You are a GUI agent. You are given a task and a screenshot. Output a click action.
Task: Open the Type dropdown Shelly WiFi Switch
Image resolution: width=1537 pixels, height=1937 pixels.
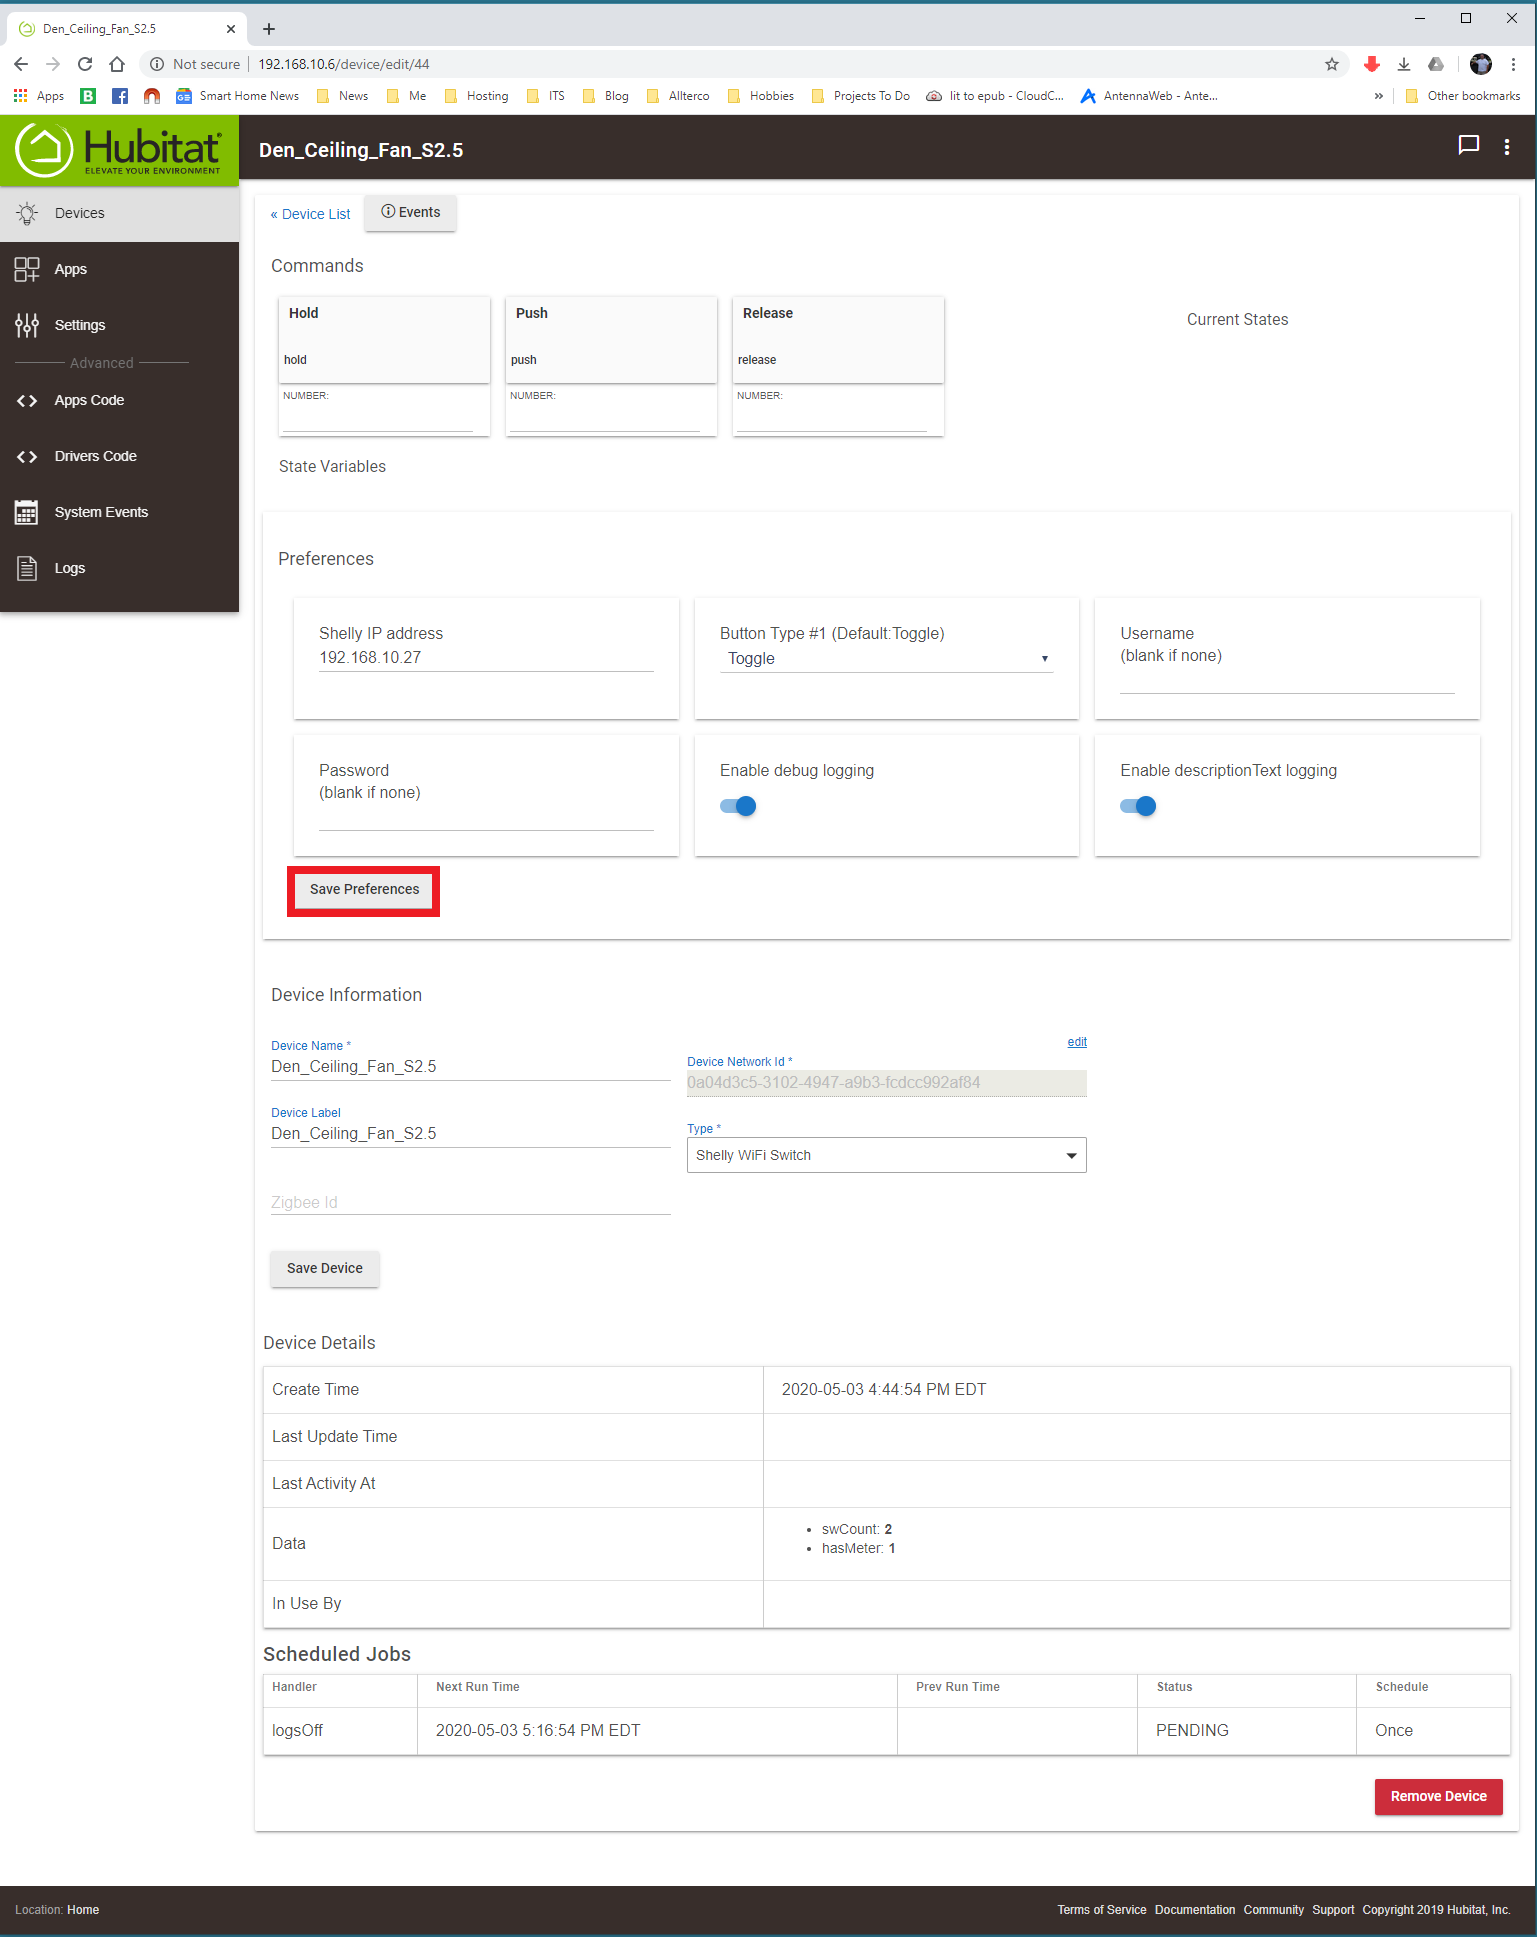coord(886,1155)
